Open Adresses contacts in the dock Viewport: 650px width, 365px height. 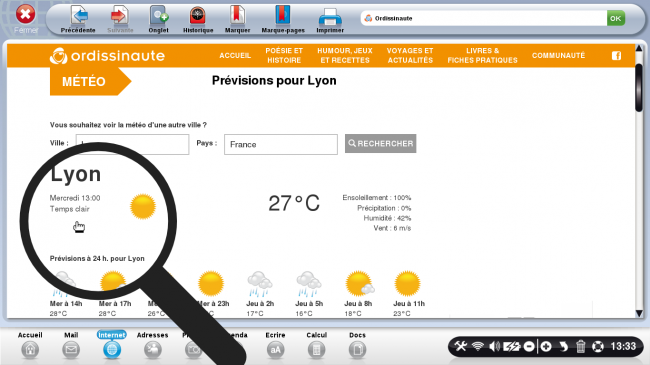point(153,345)
